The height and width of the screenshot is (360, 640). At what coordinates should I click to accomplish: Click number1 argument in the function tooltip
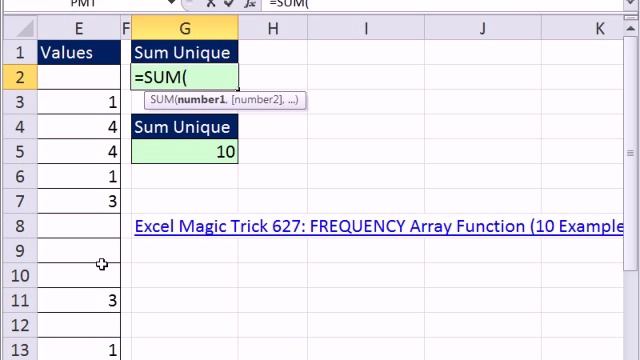coord(201,100)
